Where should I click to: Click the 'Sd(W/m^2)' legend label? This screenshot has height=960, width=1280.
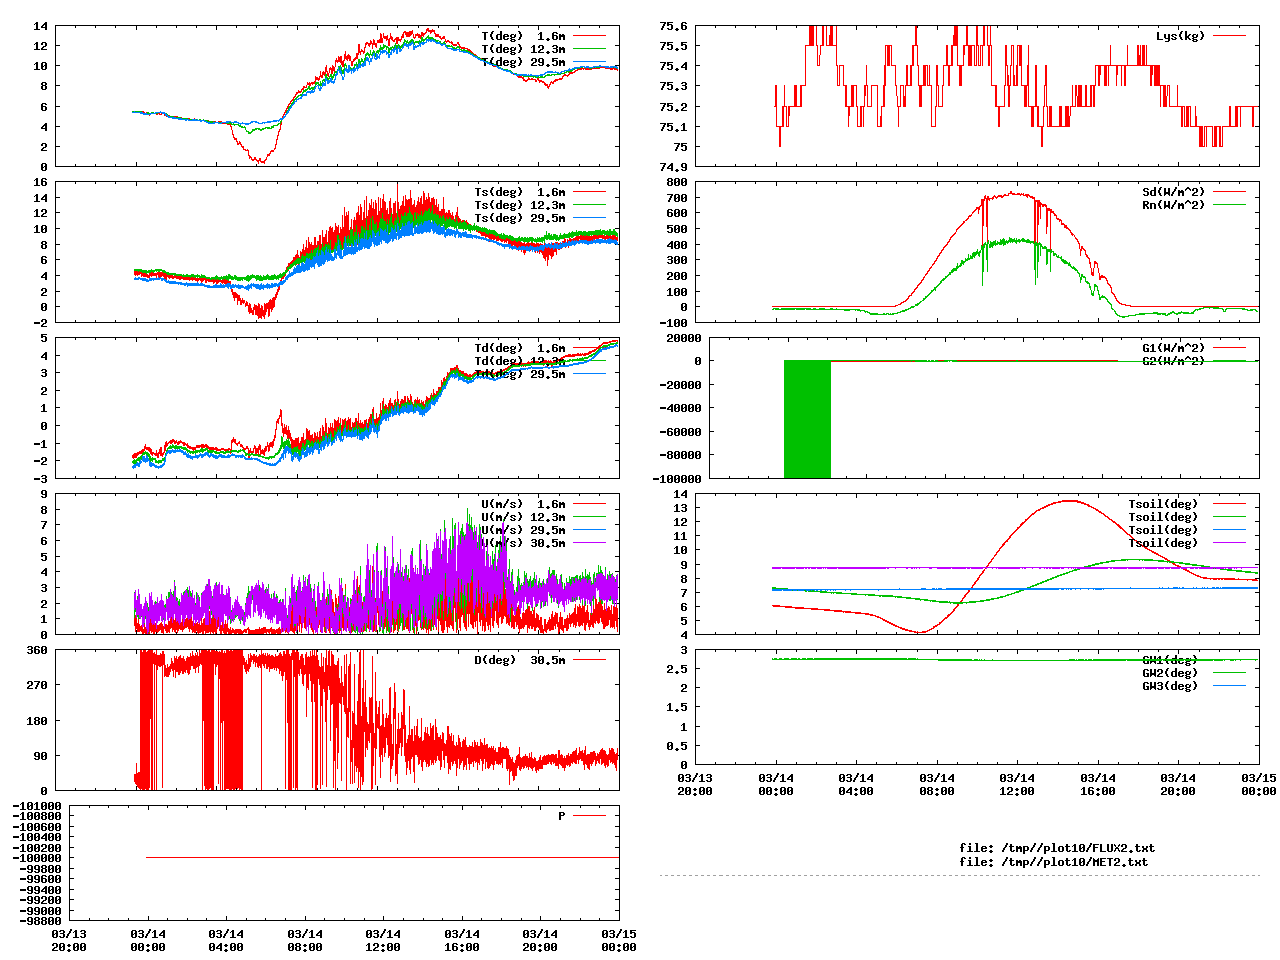(x=1173, y=192)
